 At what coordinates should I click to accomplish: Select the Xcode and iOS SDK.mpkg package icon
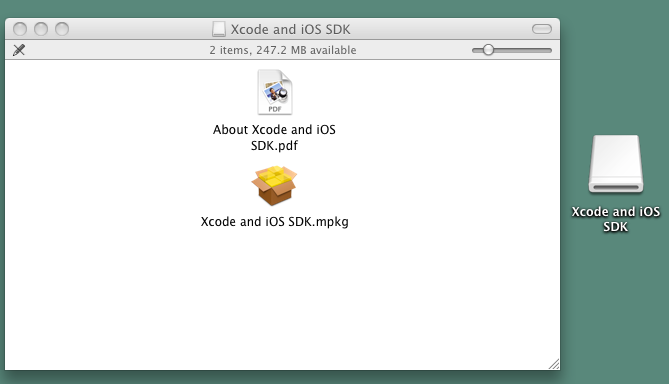[274, 186]
